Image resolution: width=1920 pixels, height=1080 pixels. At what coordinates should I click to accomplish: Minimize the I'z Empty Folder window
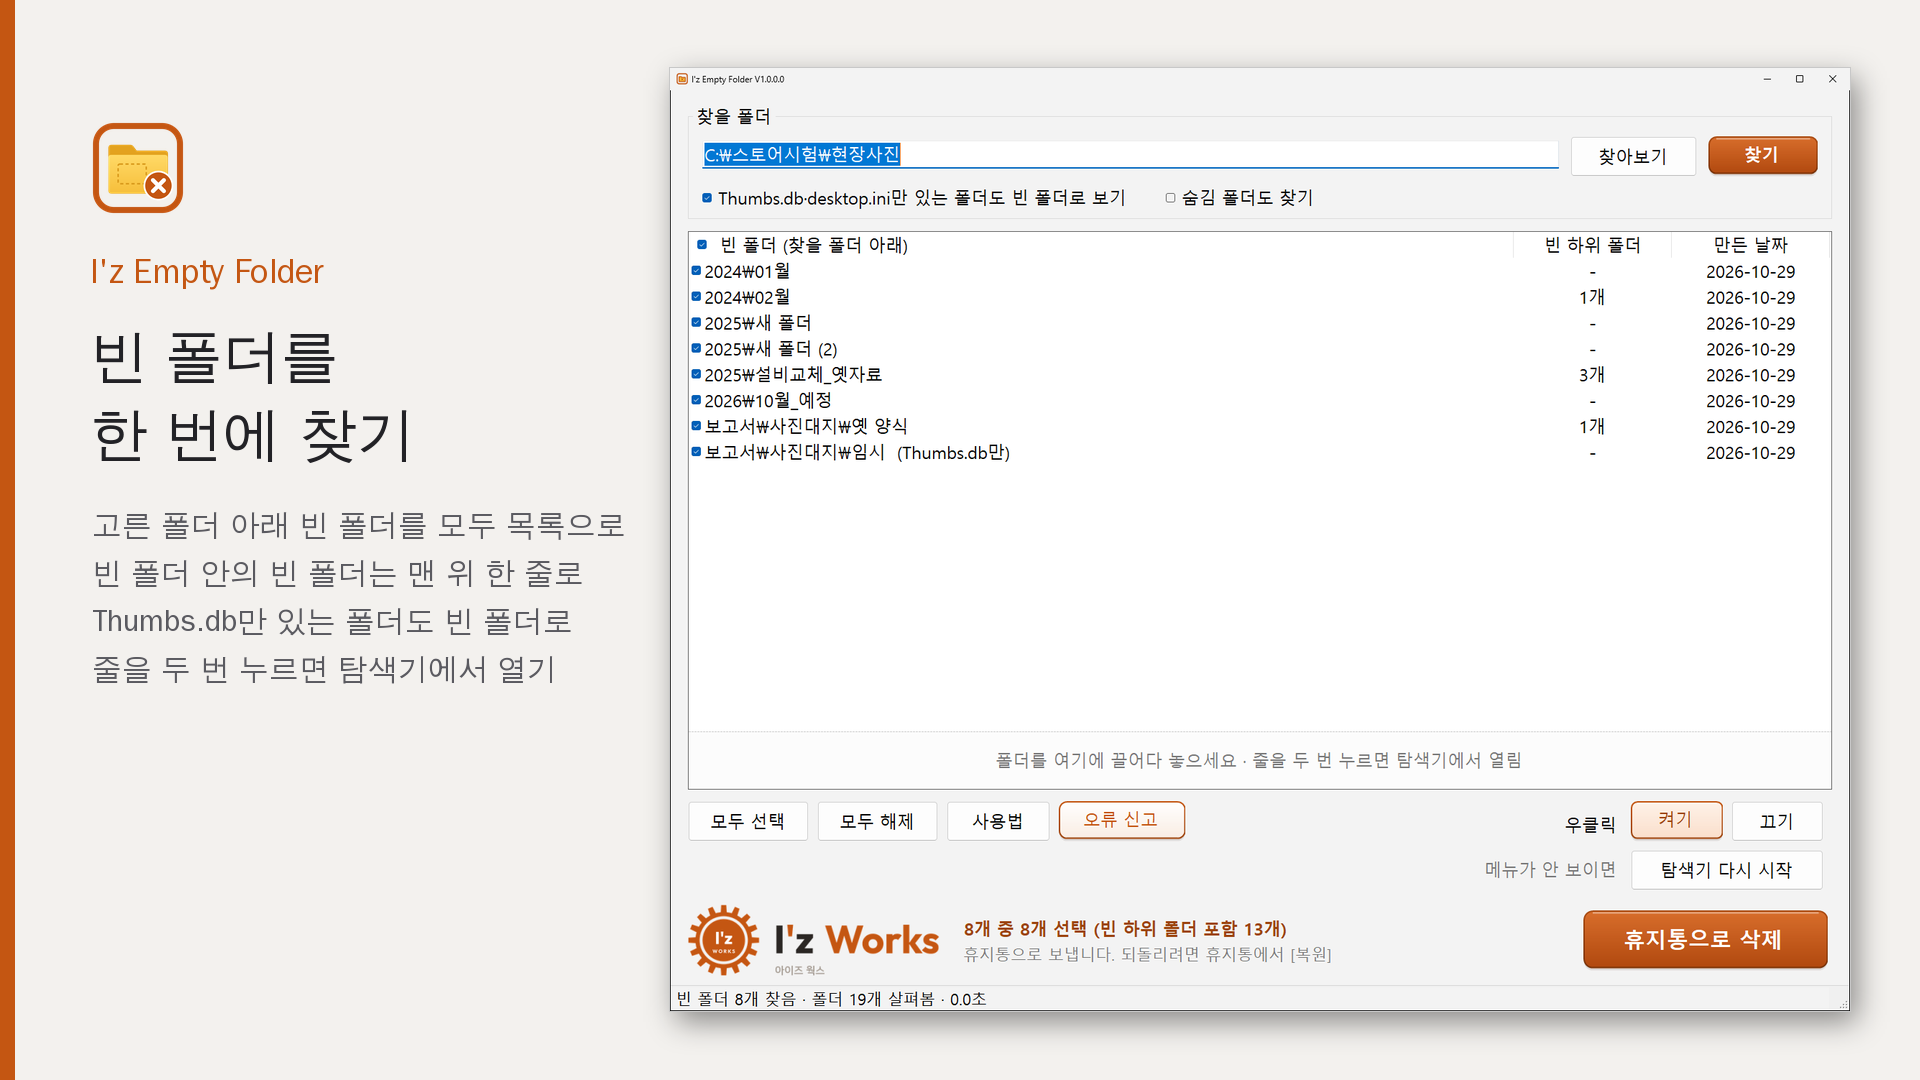[x=1767, y=79]
